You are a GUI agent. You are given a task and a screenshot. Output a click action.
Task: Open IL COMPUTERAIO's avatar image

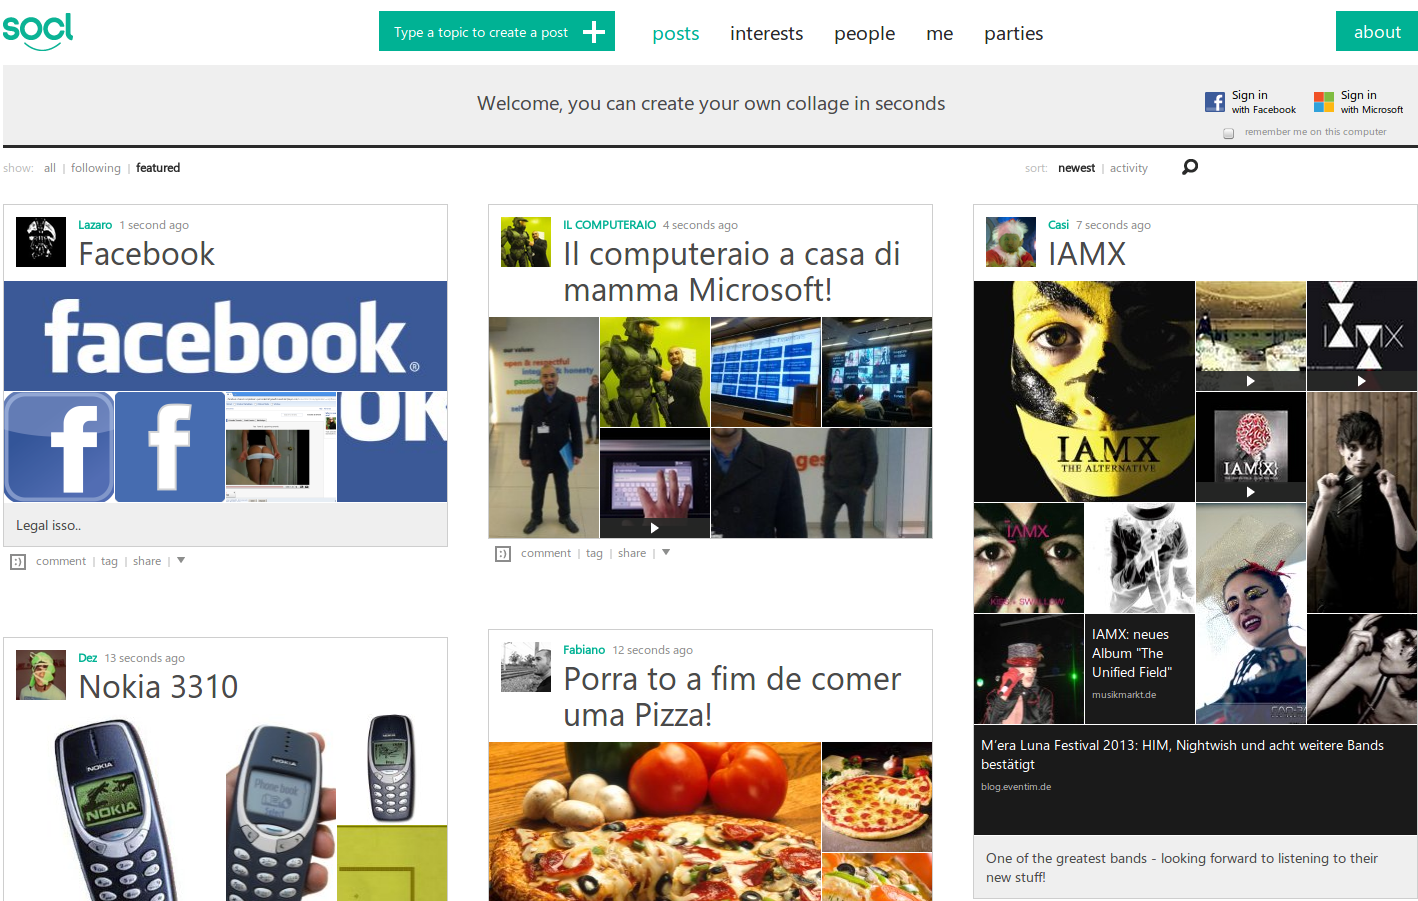(x=526, y=242)
